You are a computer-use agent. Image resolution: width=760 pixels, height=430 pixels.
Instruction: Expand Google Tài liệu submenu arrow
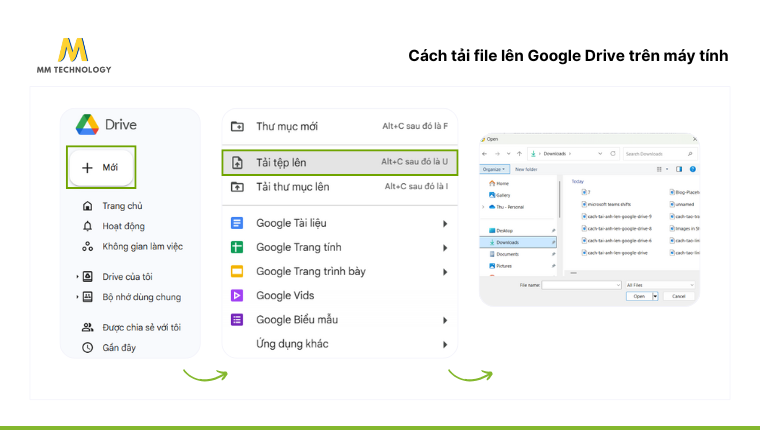pos(445,223)
